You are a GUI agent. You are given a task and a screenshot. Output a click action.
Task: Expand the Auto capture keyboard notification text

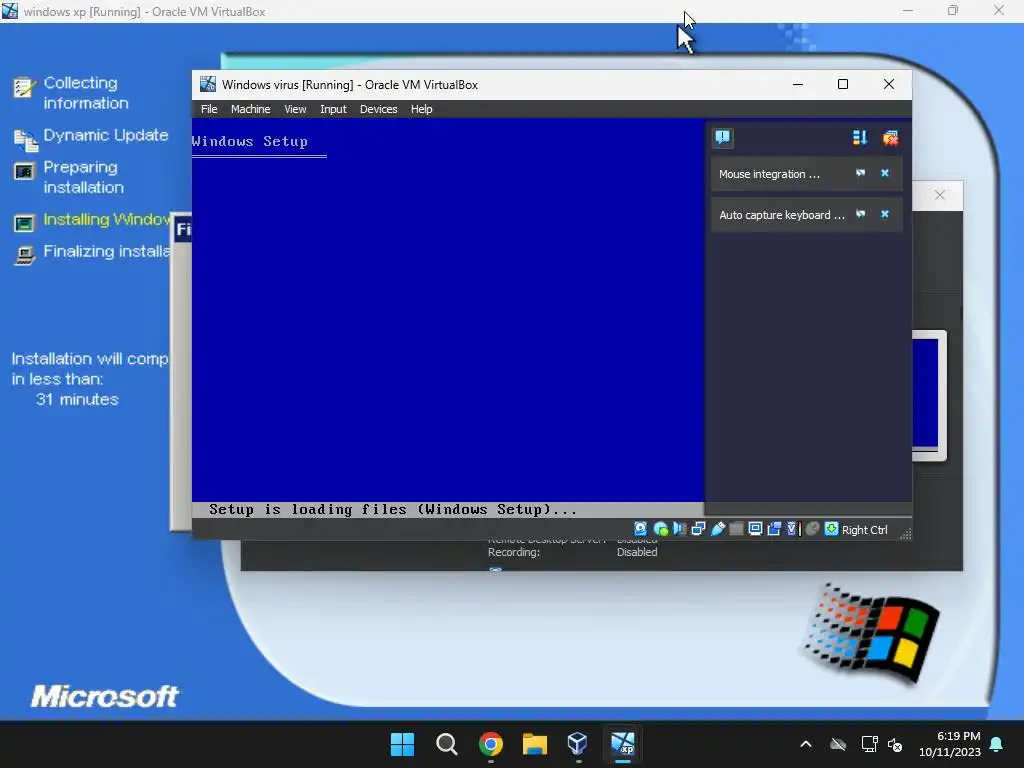[782, 215]
